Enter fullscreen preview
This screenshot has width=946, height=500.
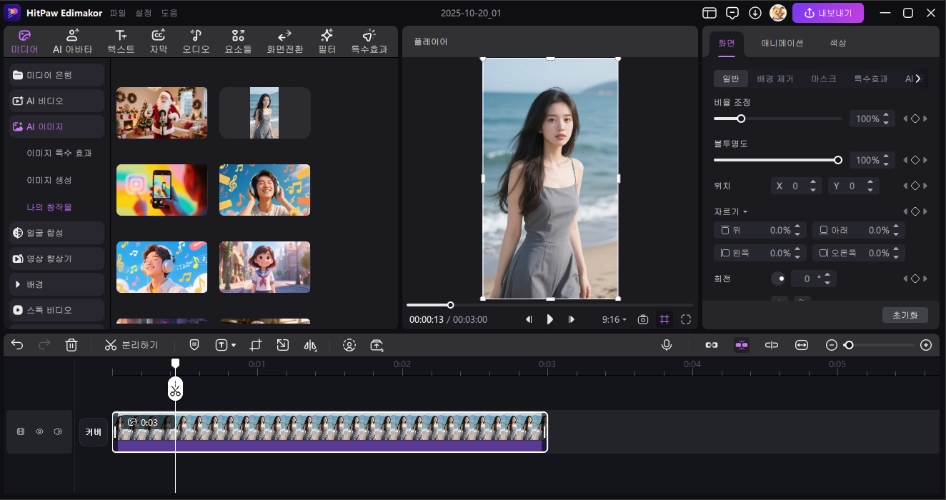686,320
